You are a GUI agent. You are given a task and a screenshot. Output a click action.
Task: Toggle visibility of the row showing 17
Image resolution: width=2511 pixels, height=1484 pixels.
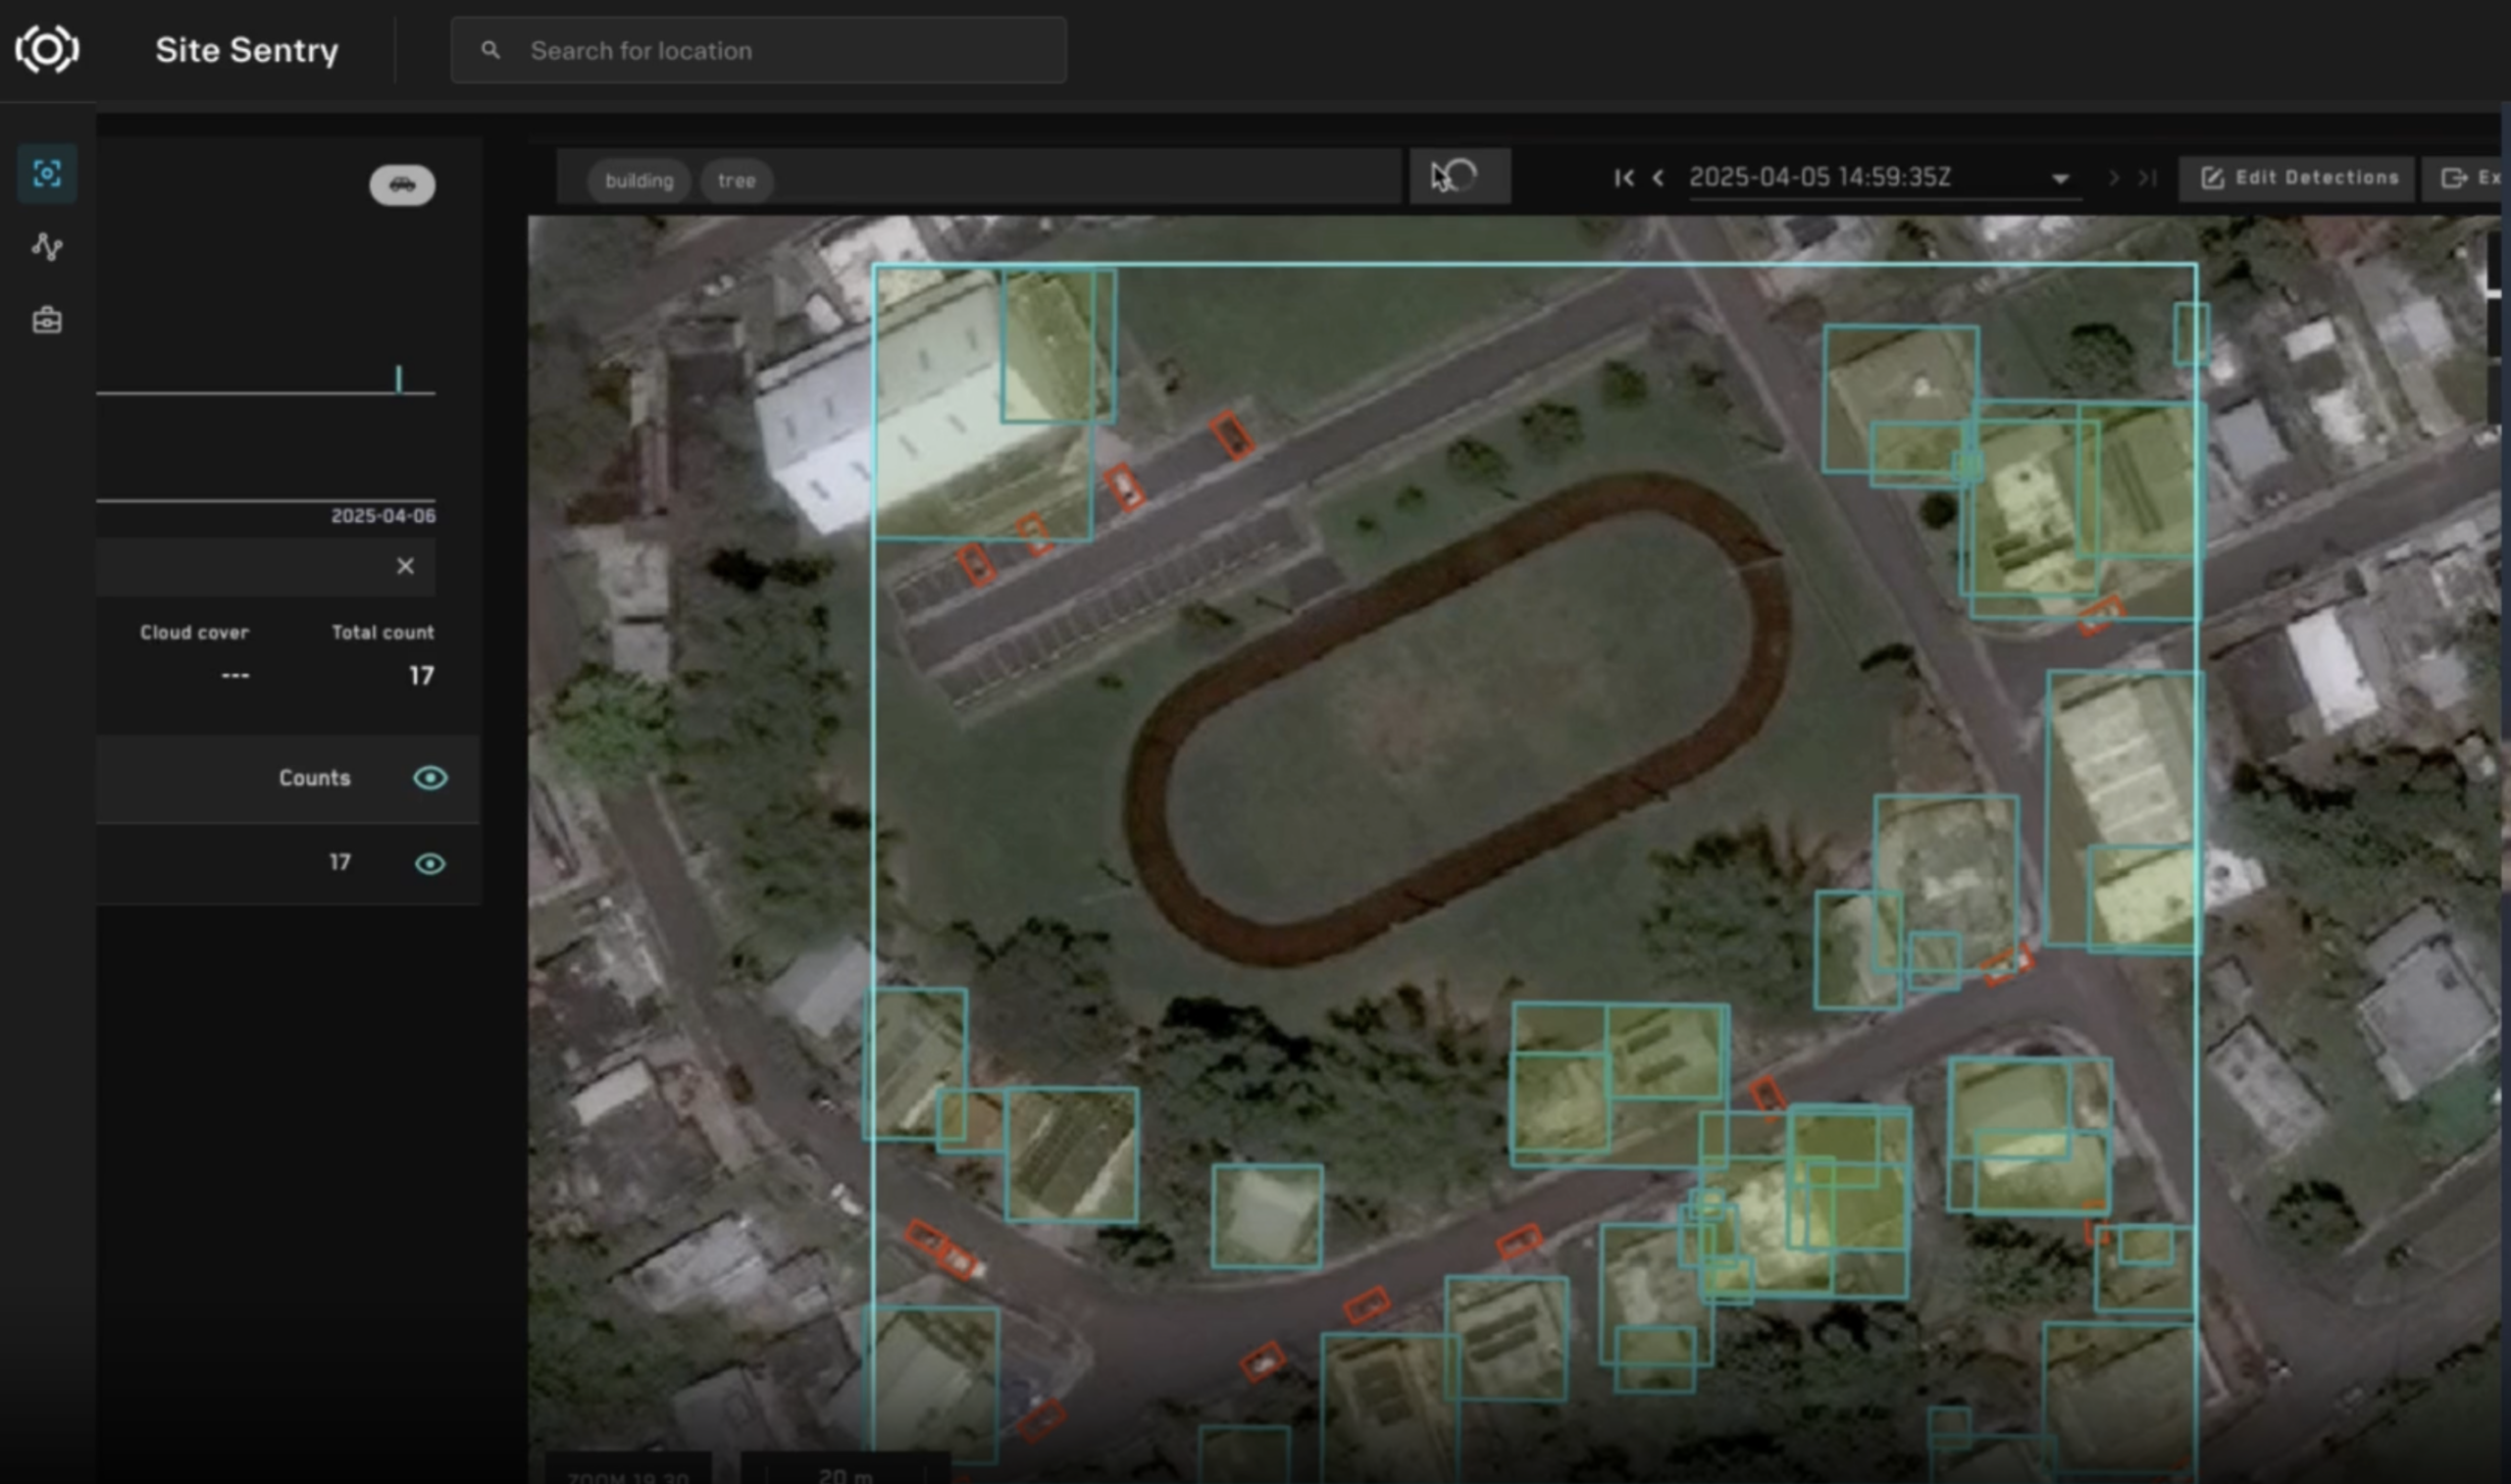tap(430, 863)
